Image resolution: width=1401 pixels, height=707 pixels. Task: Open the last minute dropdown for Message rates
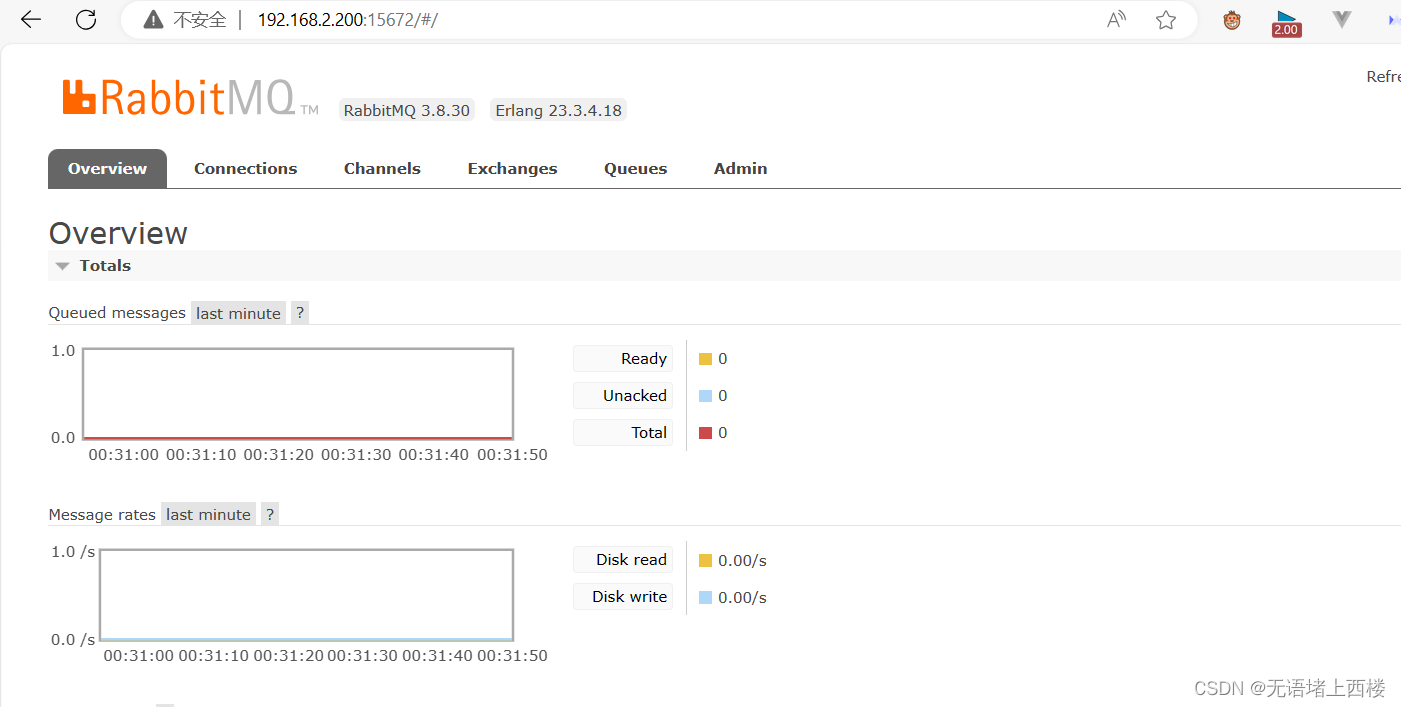[x=208, y=513]
